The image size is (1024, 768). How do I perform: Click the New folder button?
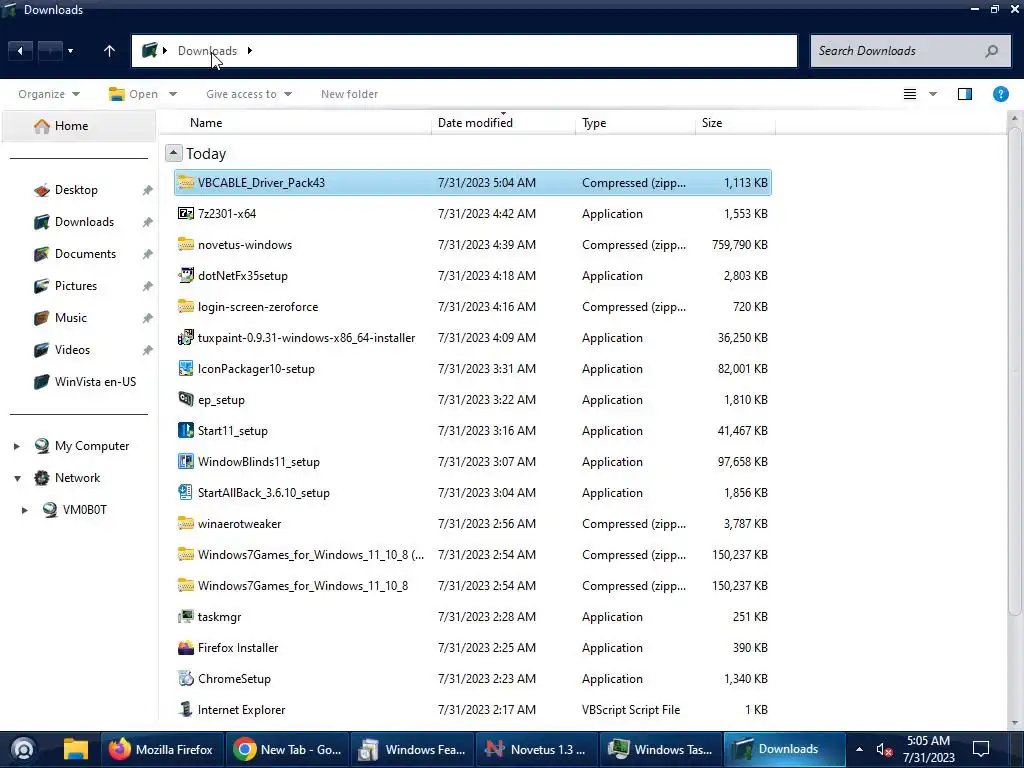point(349,94)
